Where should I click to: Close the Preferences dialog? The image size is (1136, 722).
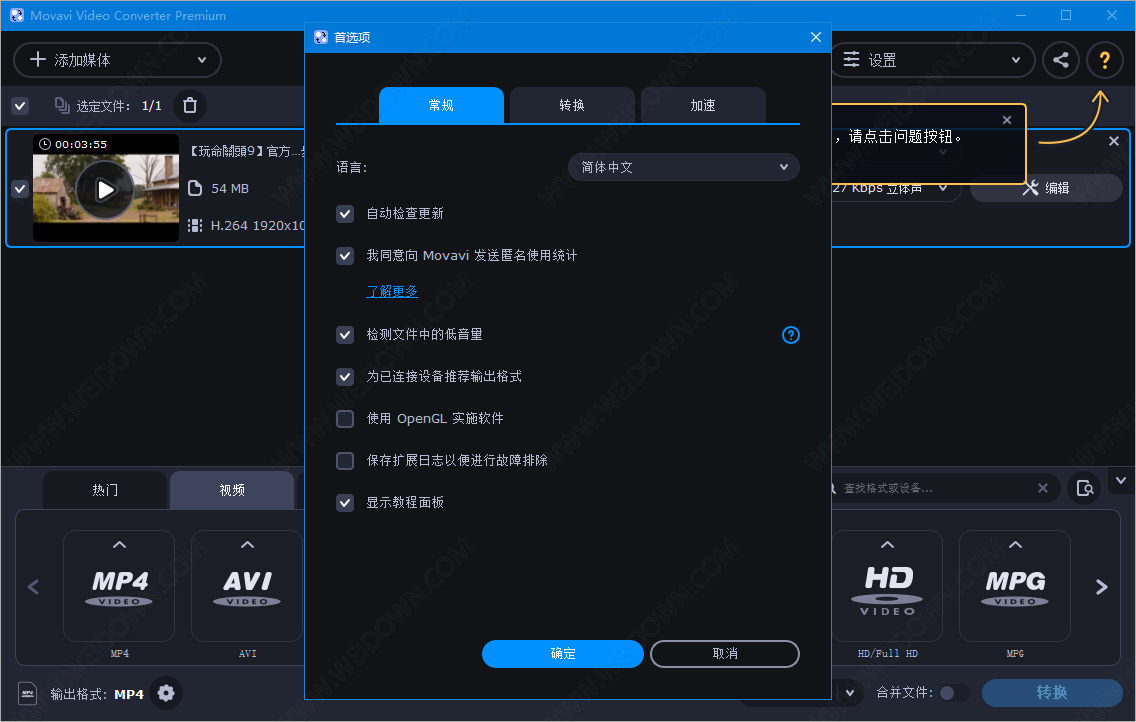tap(816, 37)
